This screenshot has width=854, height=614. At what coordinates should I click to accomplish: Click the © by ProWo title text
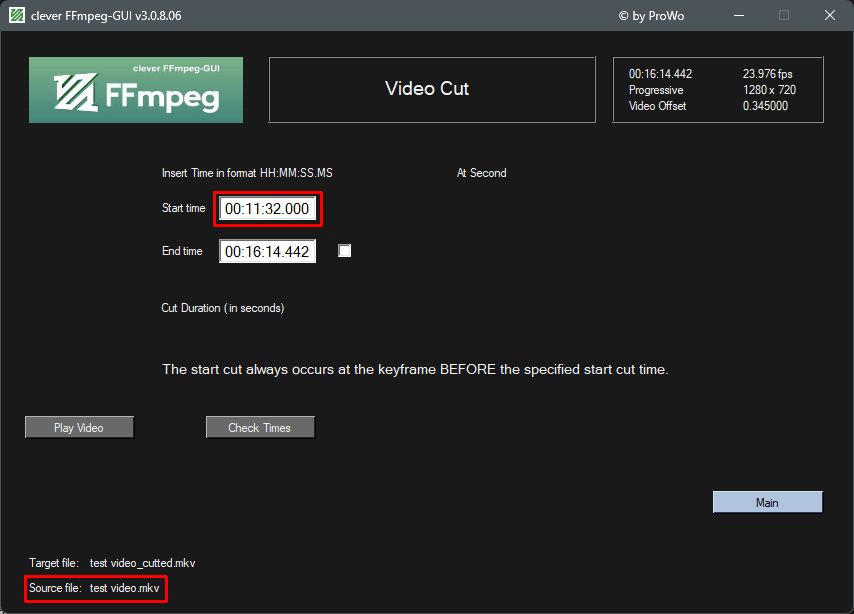(x=651, y=16)
